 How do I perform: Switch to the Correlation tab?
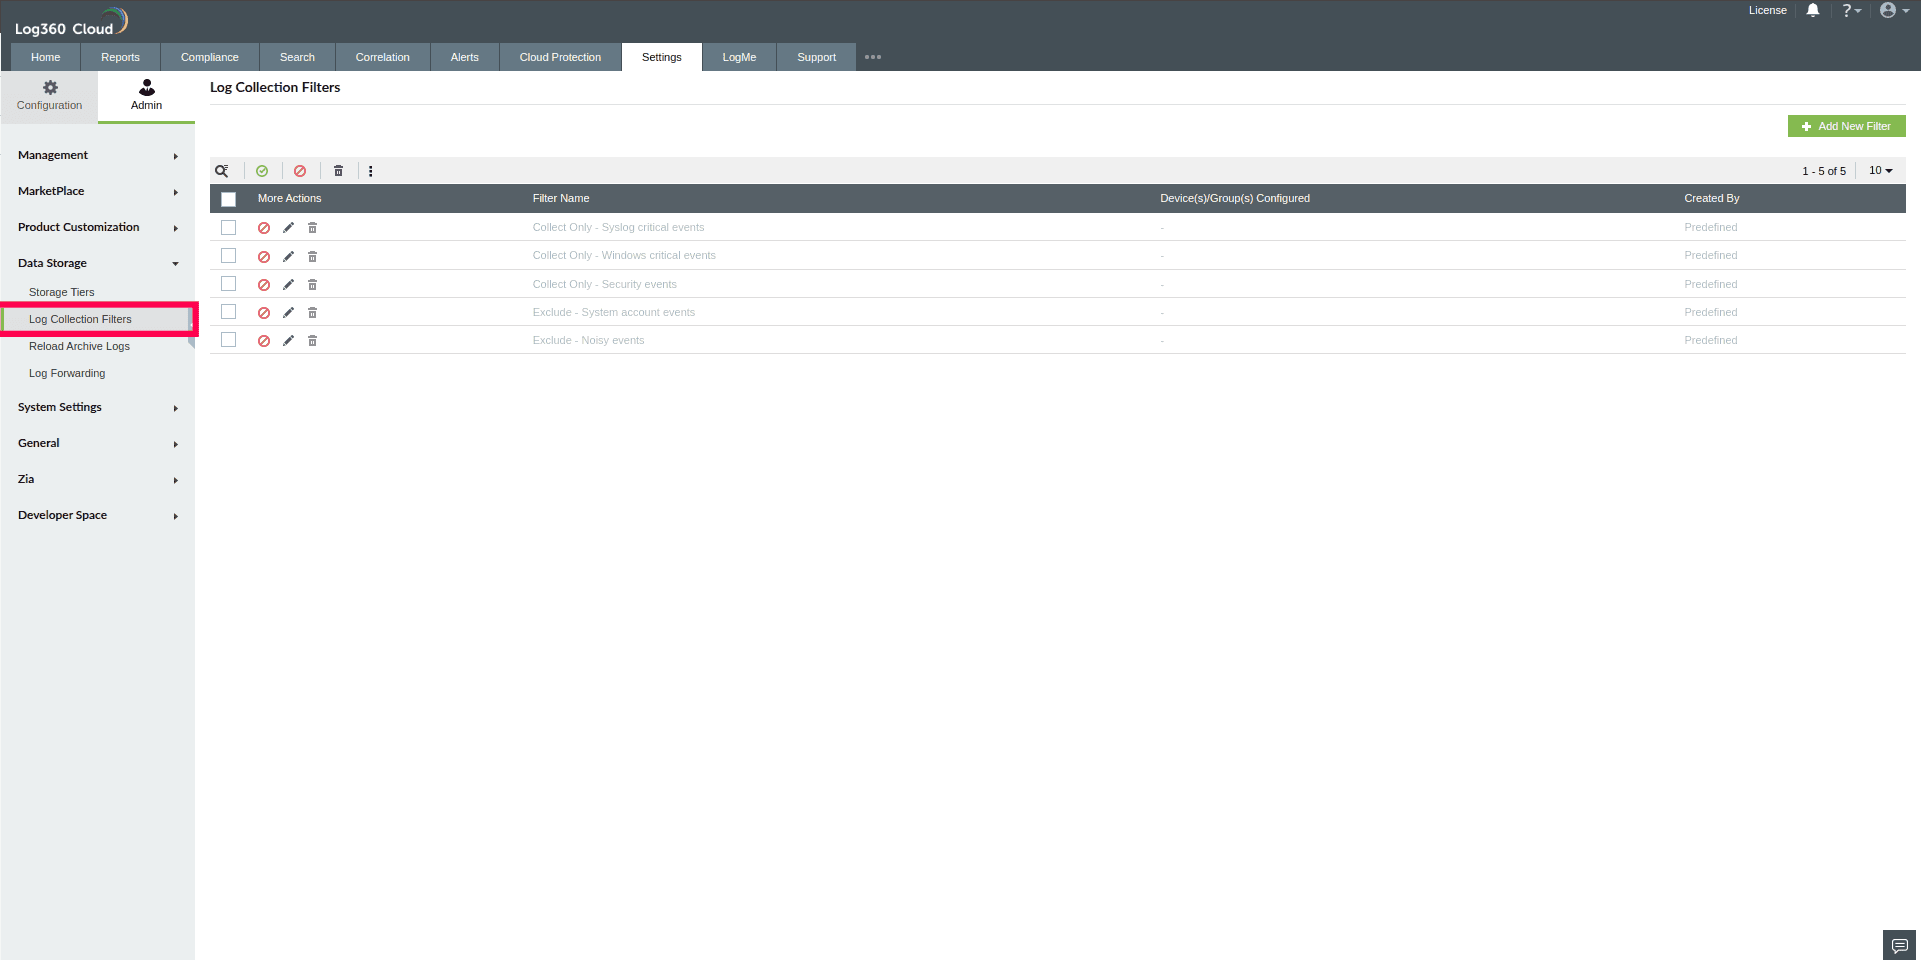382,57
